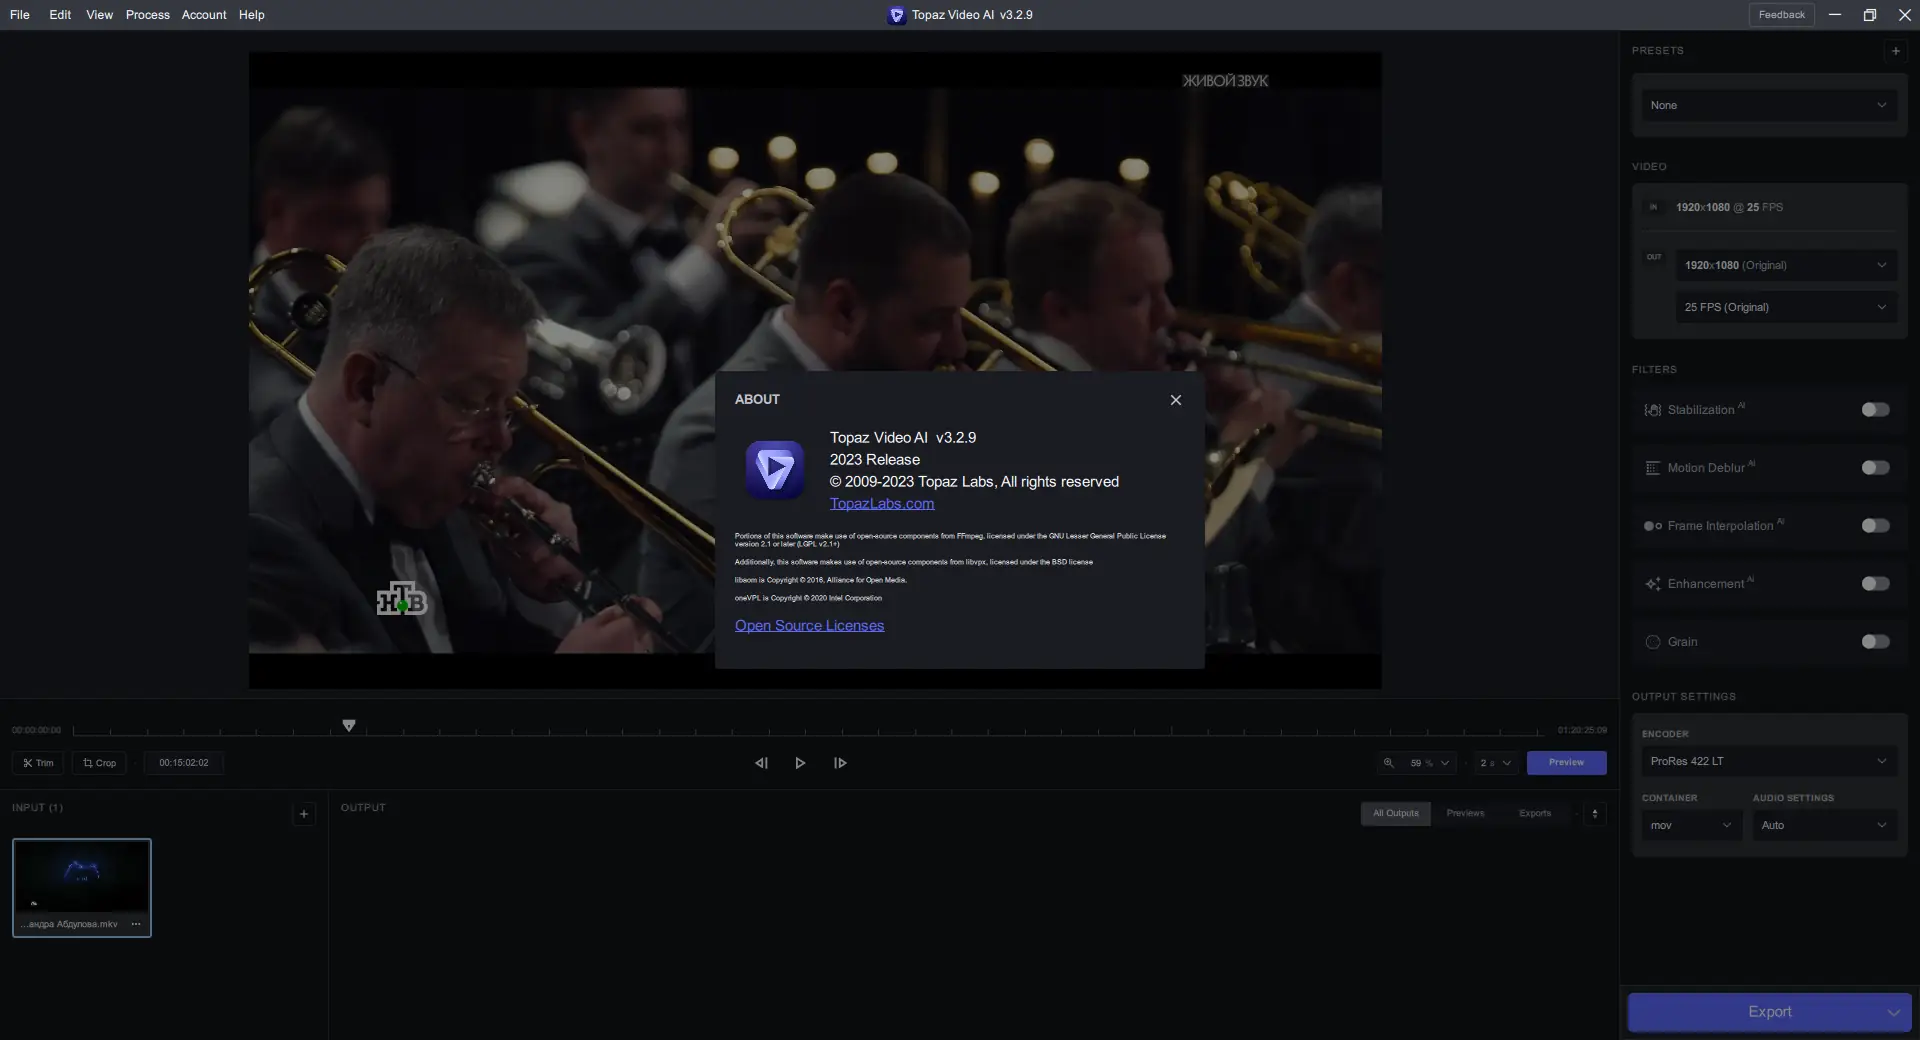Viewport: 1920px width, 1040px height.
Task: Open the File menu
Action: (20, 15)
